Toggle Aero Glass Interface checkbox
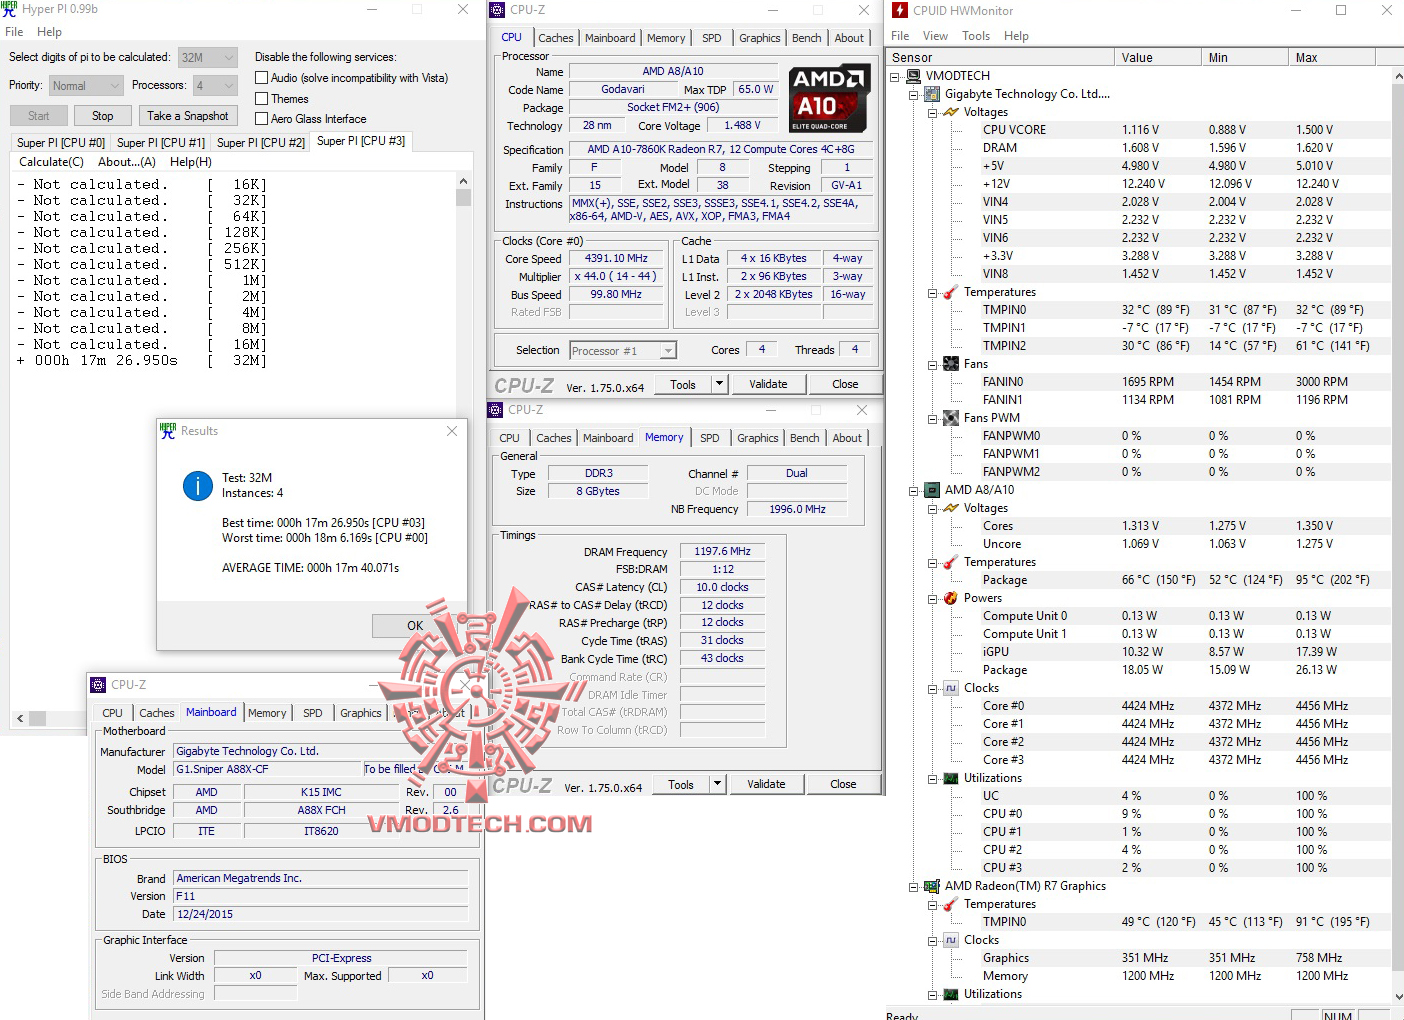Image resolution: width=1404 pixels, height=1020 pixels. tap(261, 119)
